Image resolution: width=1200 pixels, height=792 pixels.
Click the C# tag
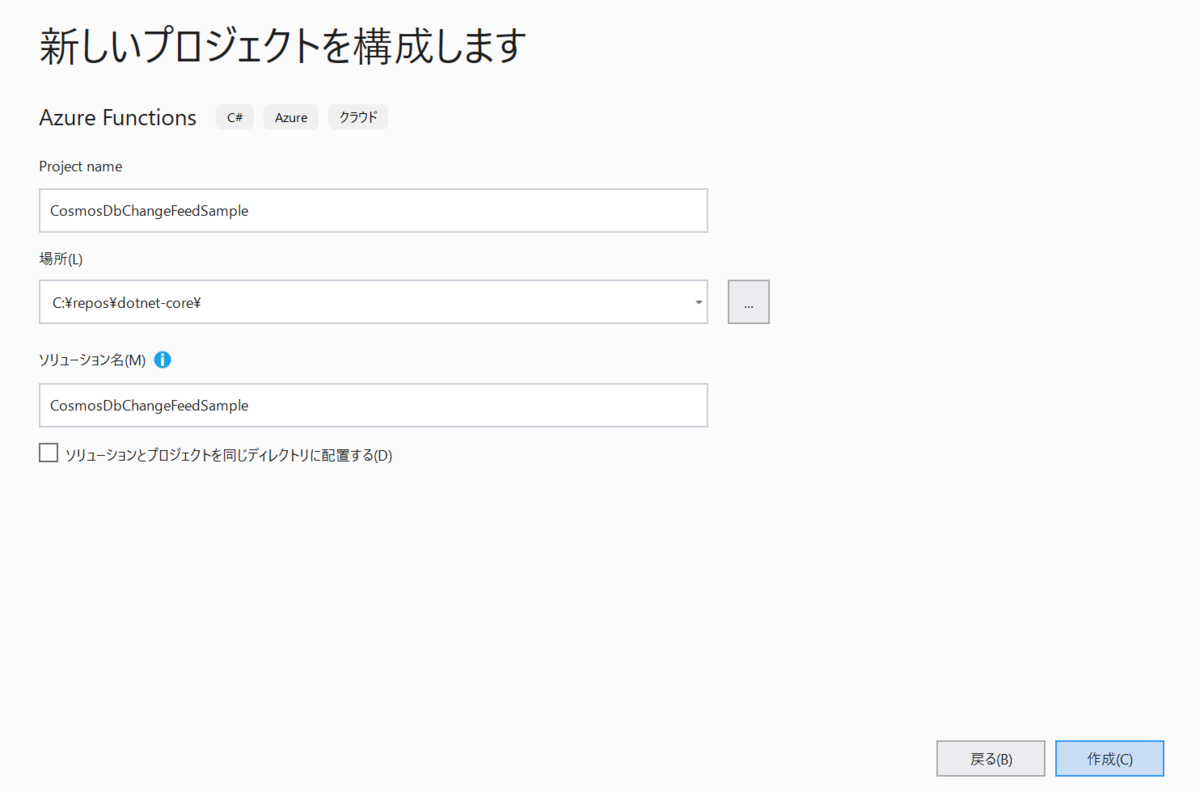point(235,117)
